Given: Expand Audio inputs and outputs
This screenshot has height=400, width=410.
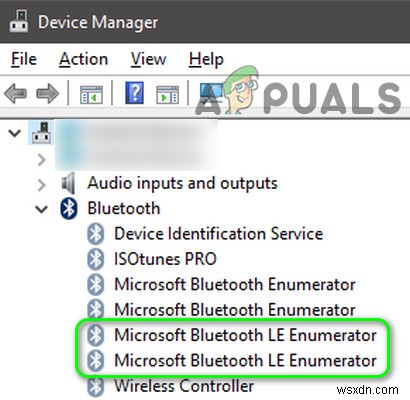Looking at the screenshot, I should click(x=42, y=185).
